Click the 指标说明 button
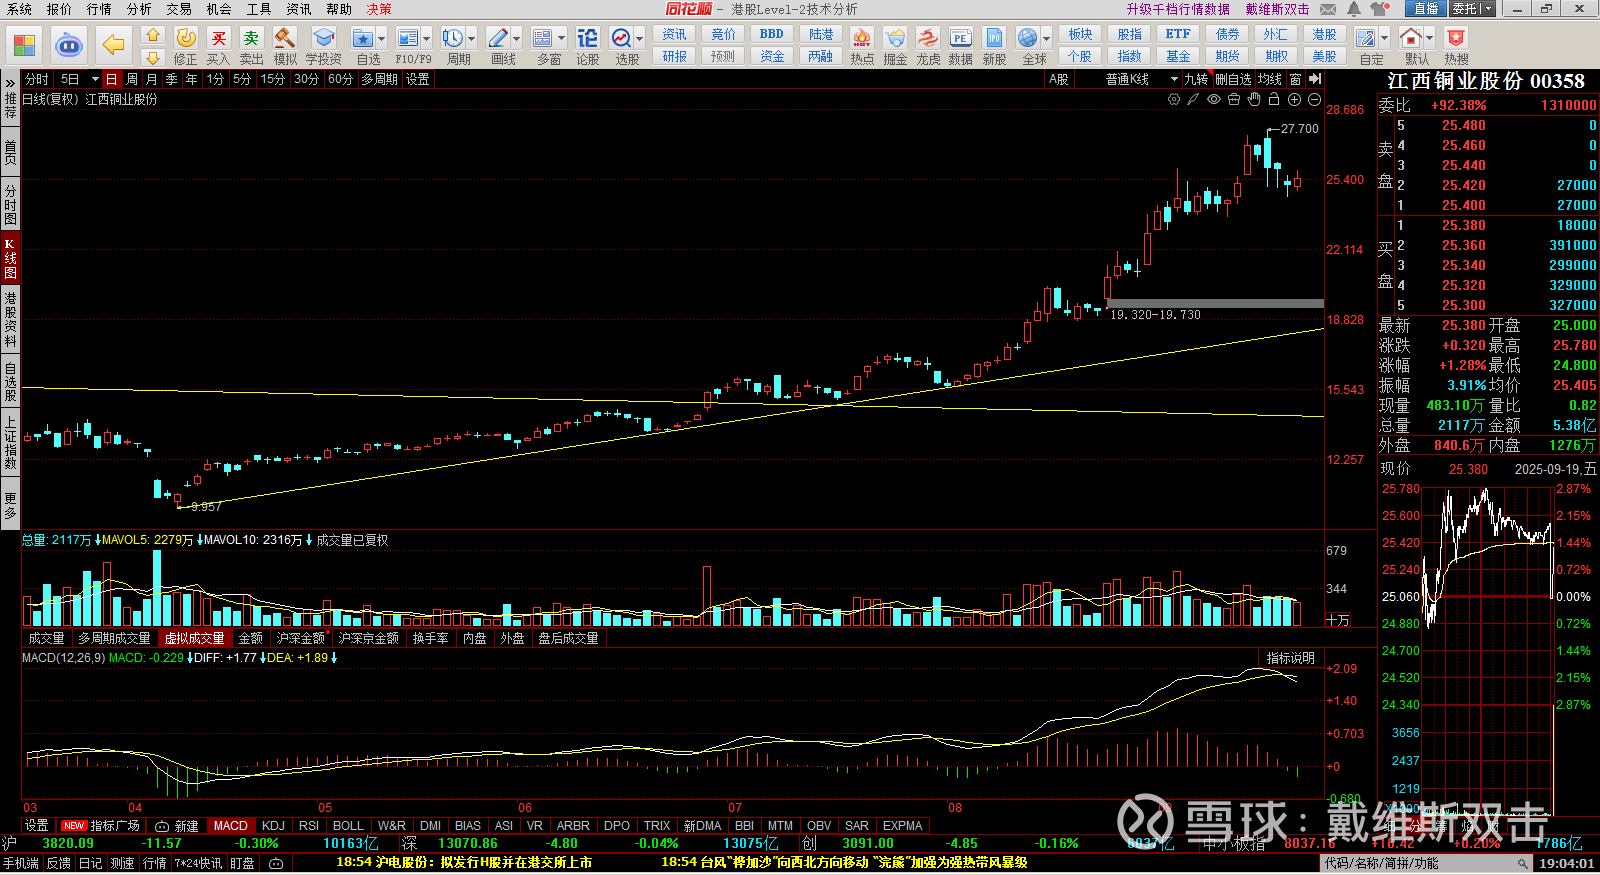 (1291, 658)
